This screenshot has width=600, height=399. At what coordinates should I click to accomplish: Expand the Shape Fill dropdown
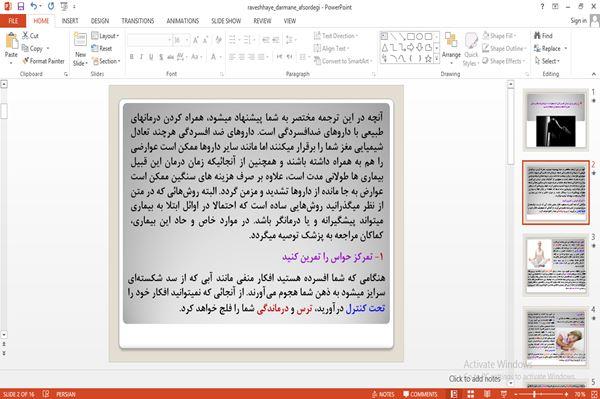(x=499, y=36)
